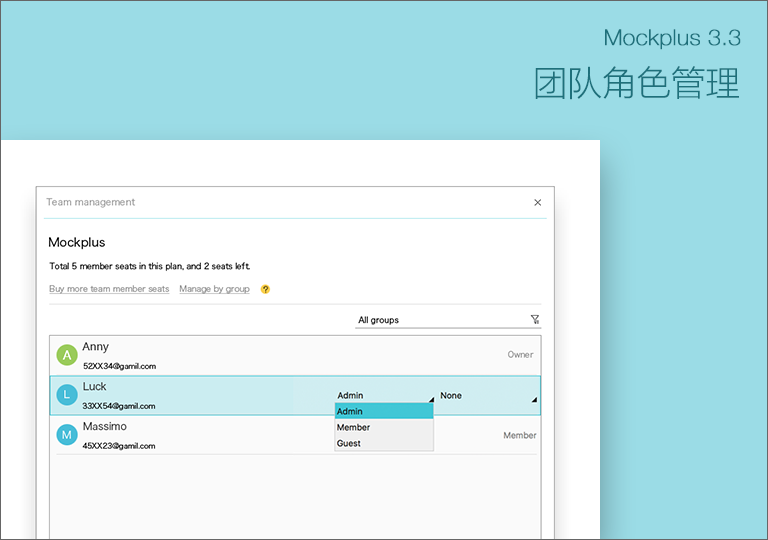Screen dimensions: 768x540
Task: Click the filter funnel icon beside All groups
Action: (535, 319)
